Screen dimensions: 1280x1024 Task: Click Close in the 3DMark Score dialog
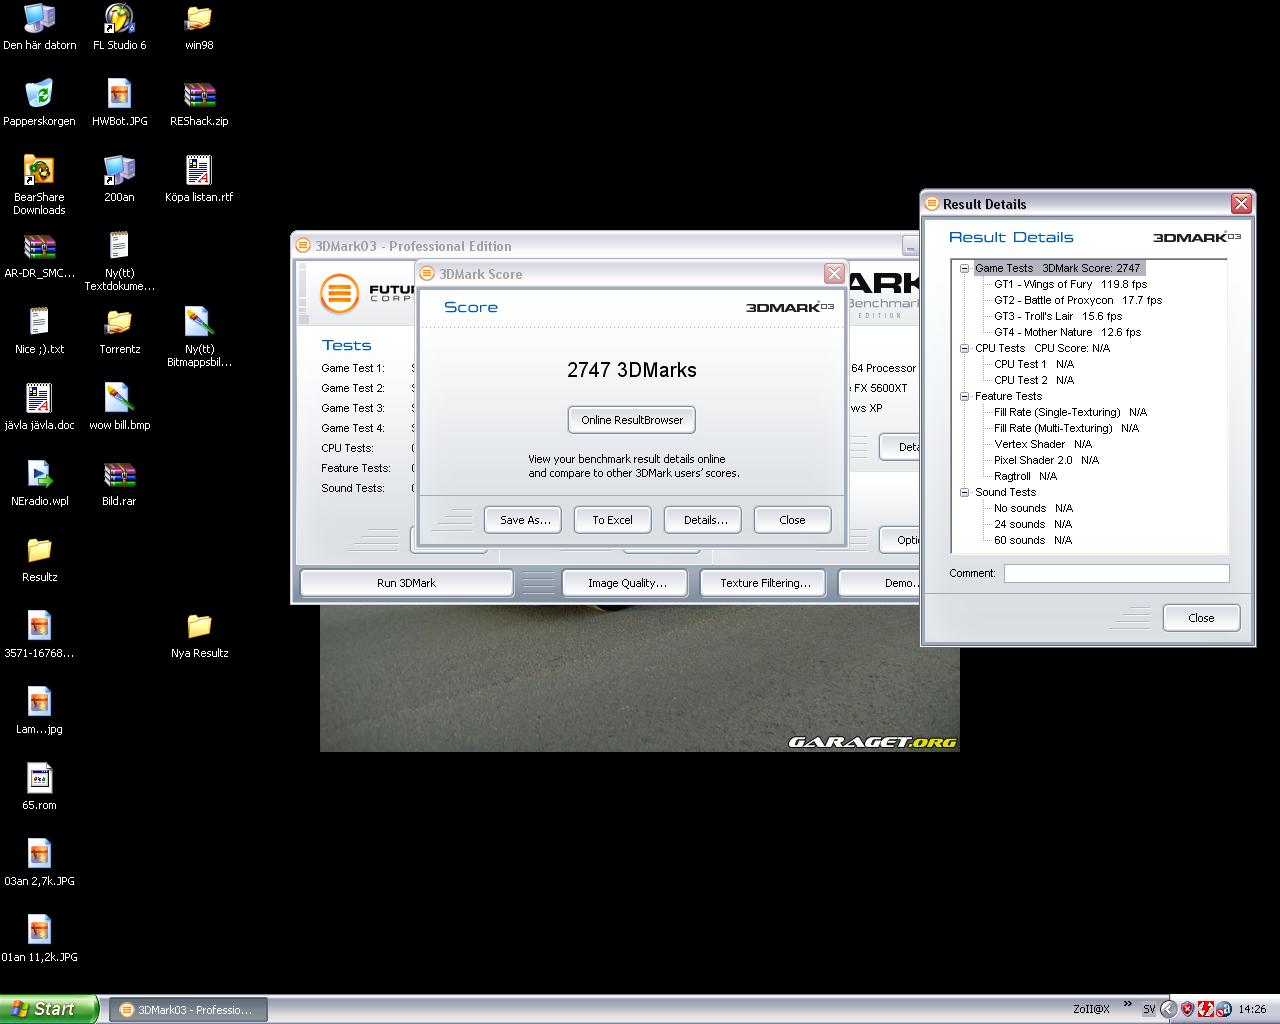792,520
